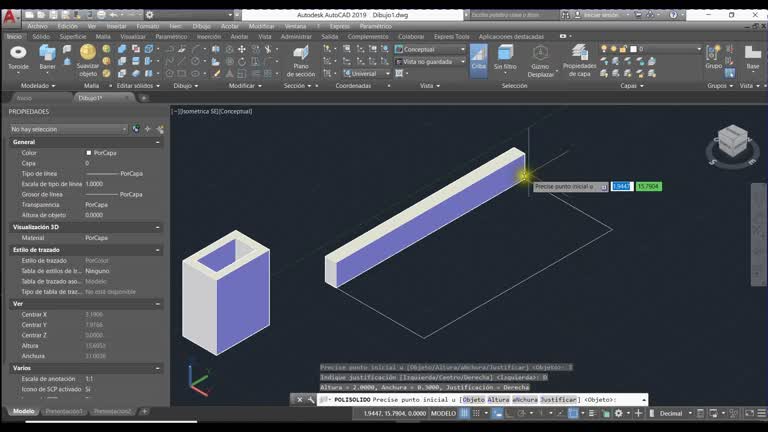
Task: Open the Ventana menu
Action: [x=295, y=26]
